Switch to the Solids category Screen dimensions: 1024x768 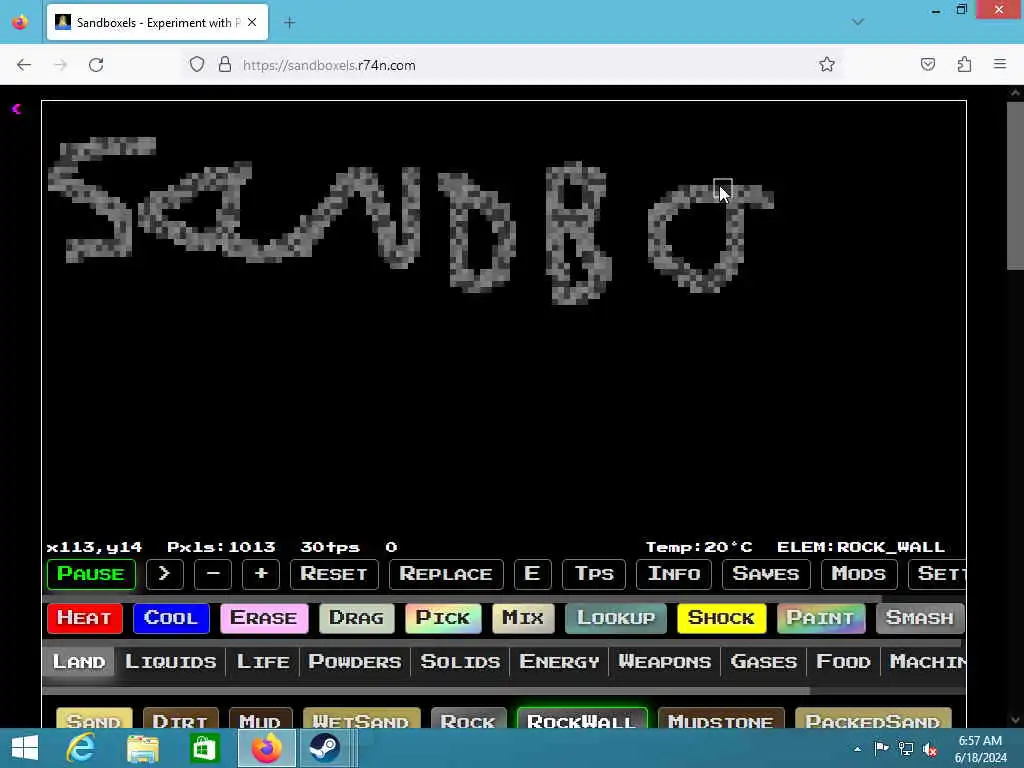pos(460,662)
